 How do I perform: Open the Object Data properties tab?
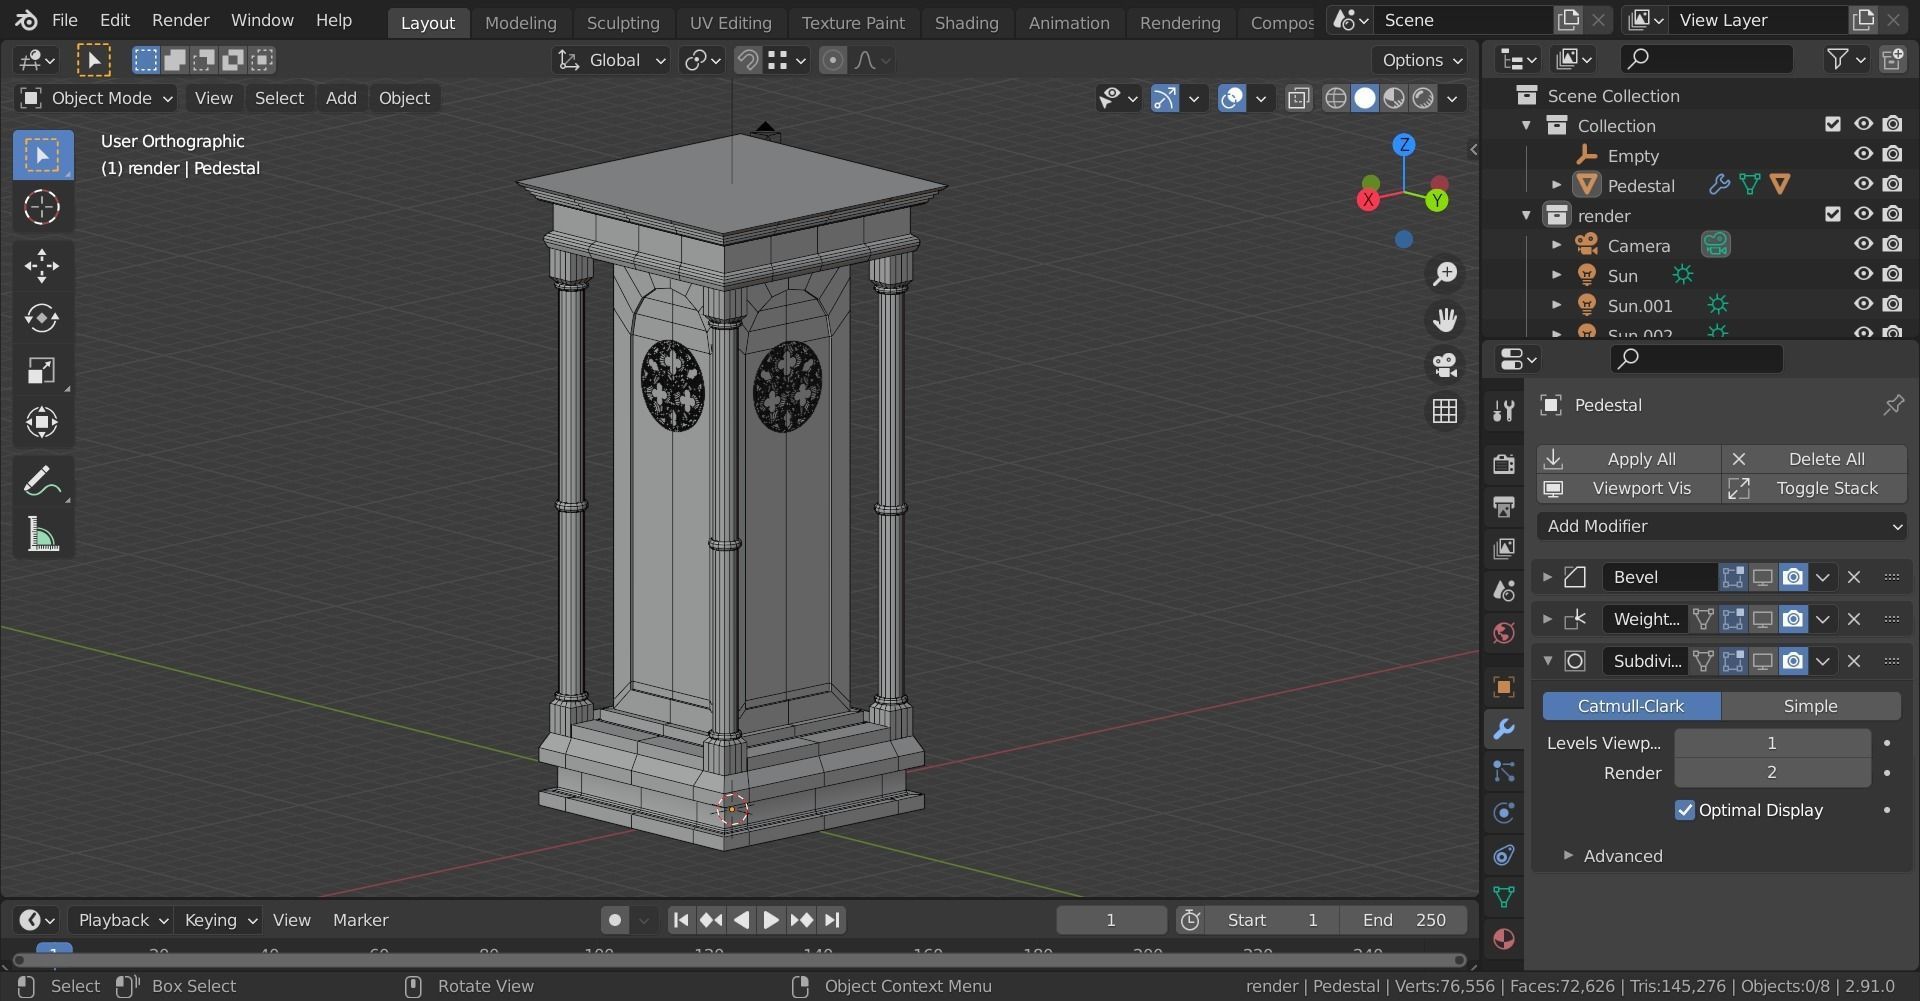tap(1503, 897)
